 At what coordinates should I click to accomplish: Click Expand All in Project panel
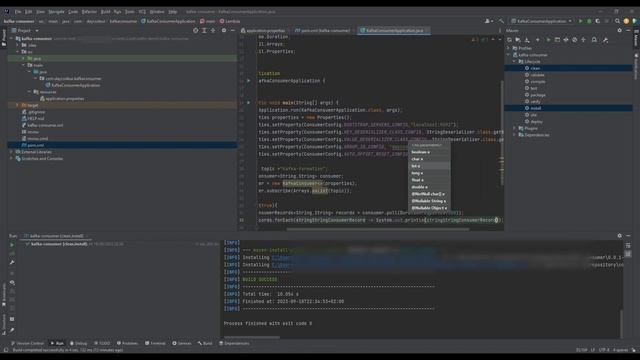click(204, 31)
